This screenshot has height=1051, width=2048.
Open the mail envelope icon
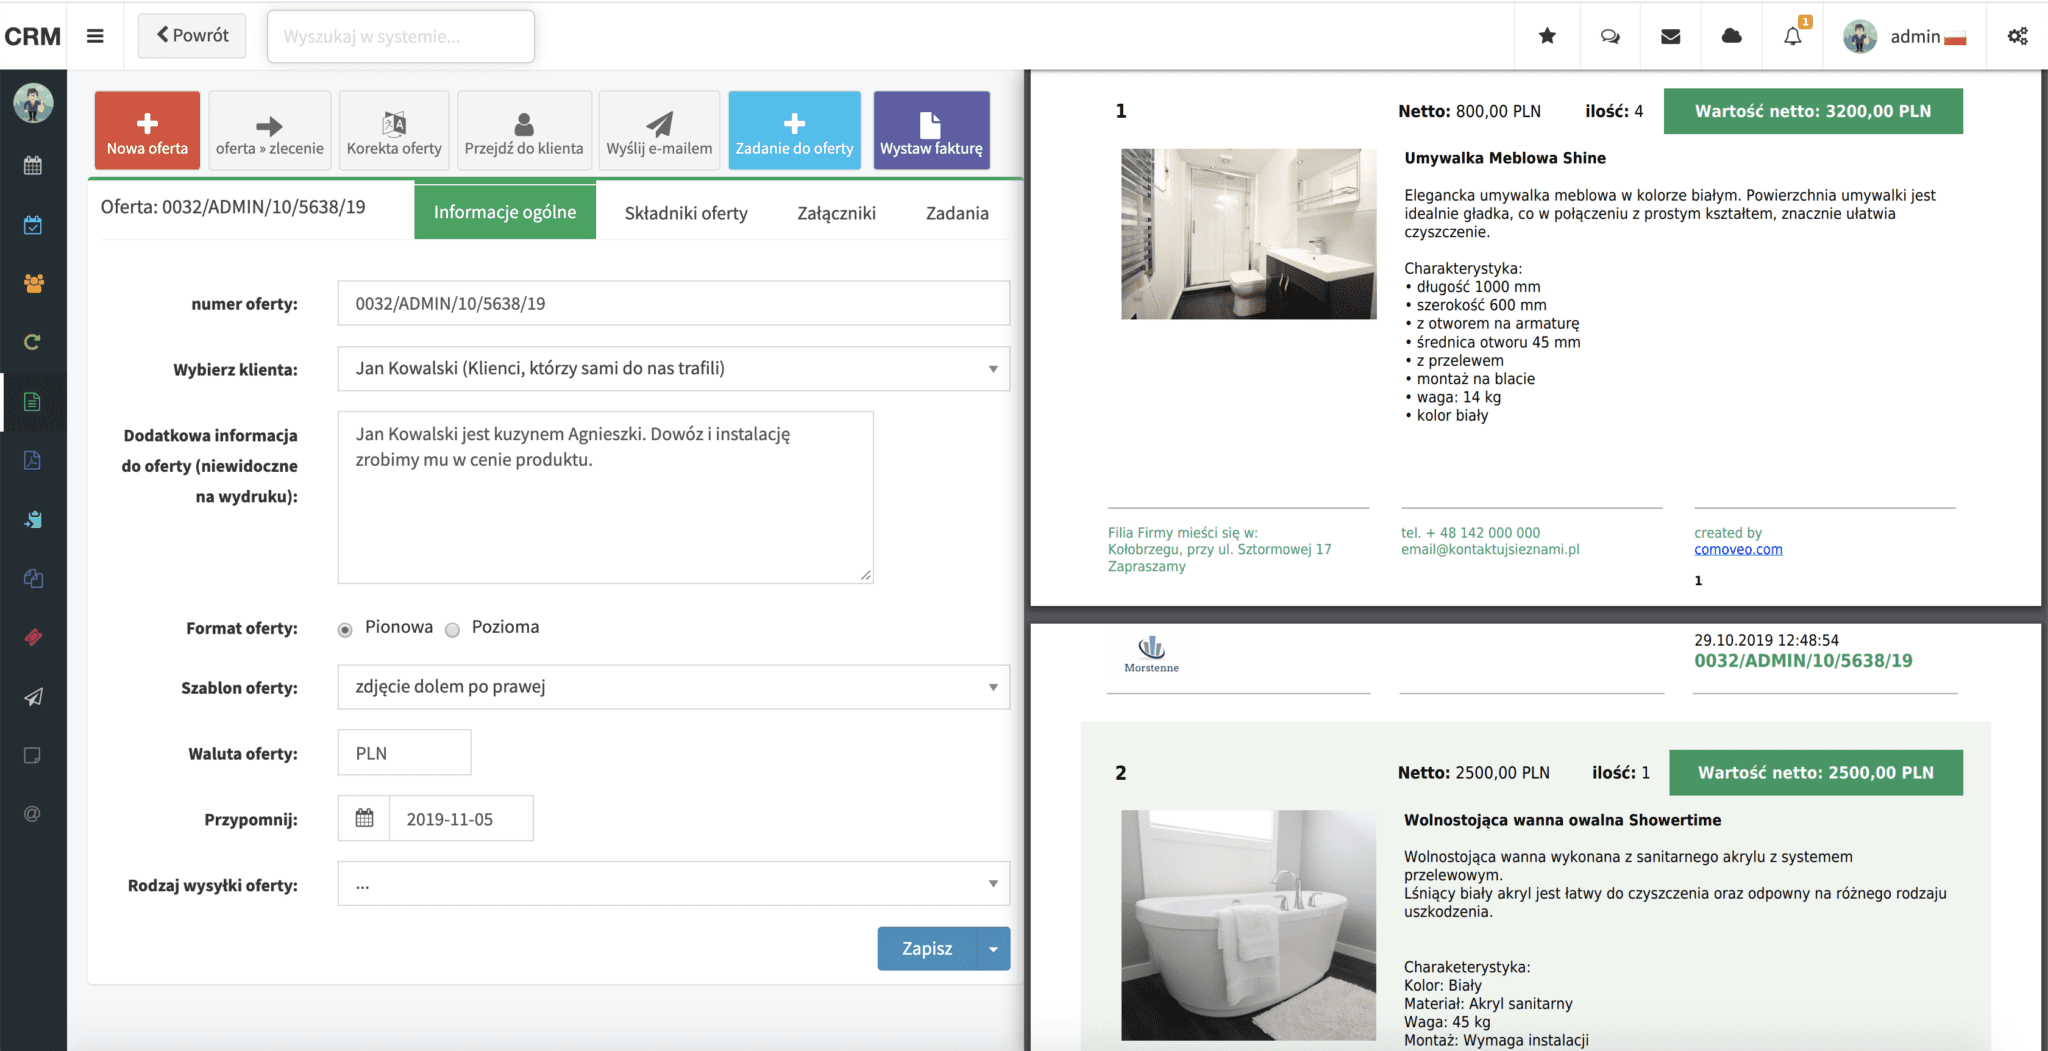coord(1670,36)
